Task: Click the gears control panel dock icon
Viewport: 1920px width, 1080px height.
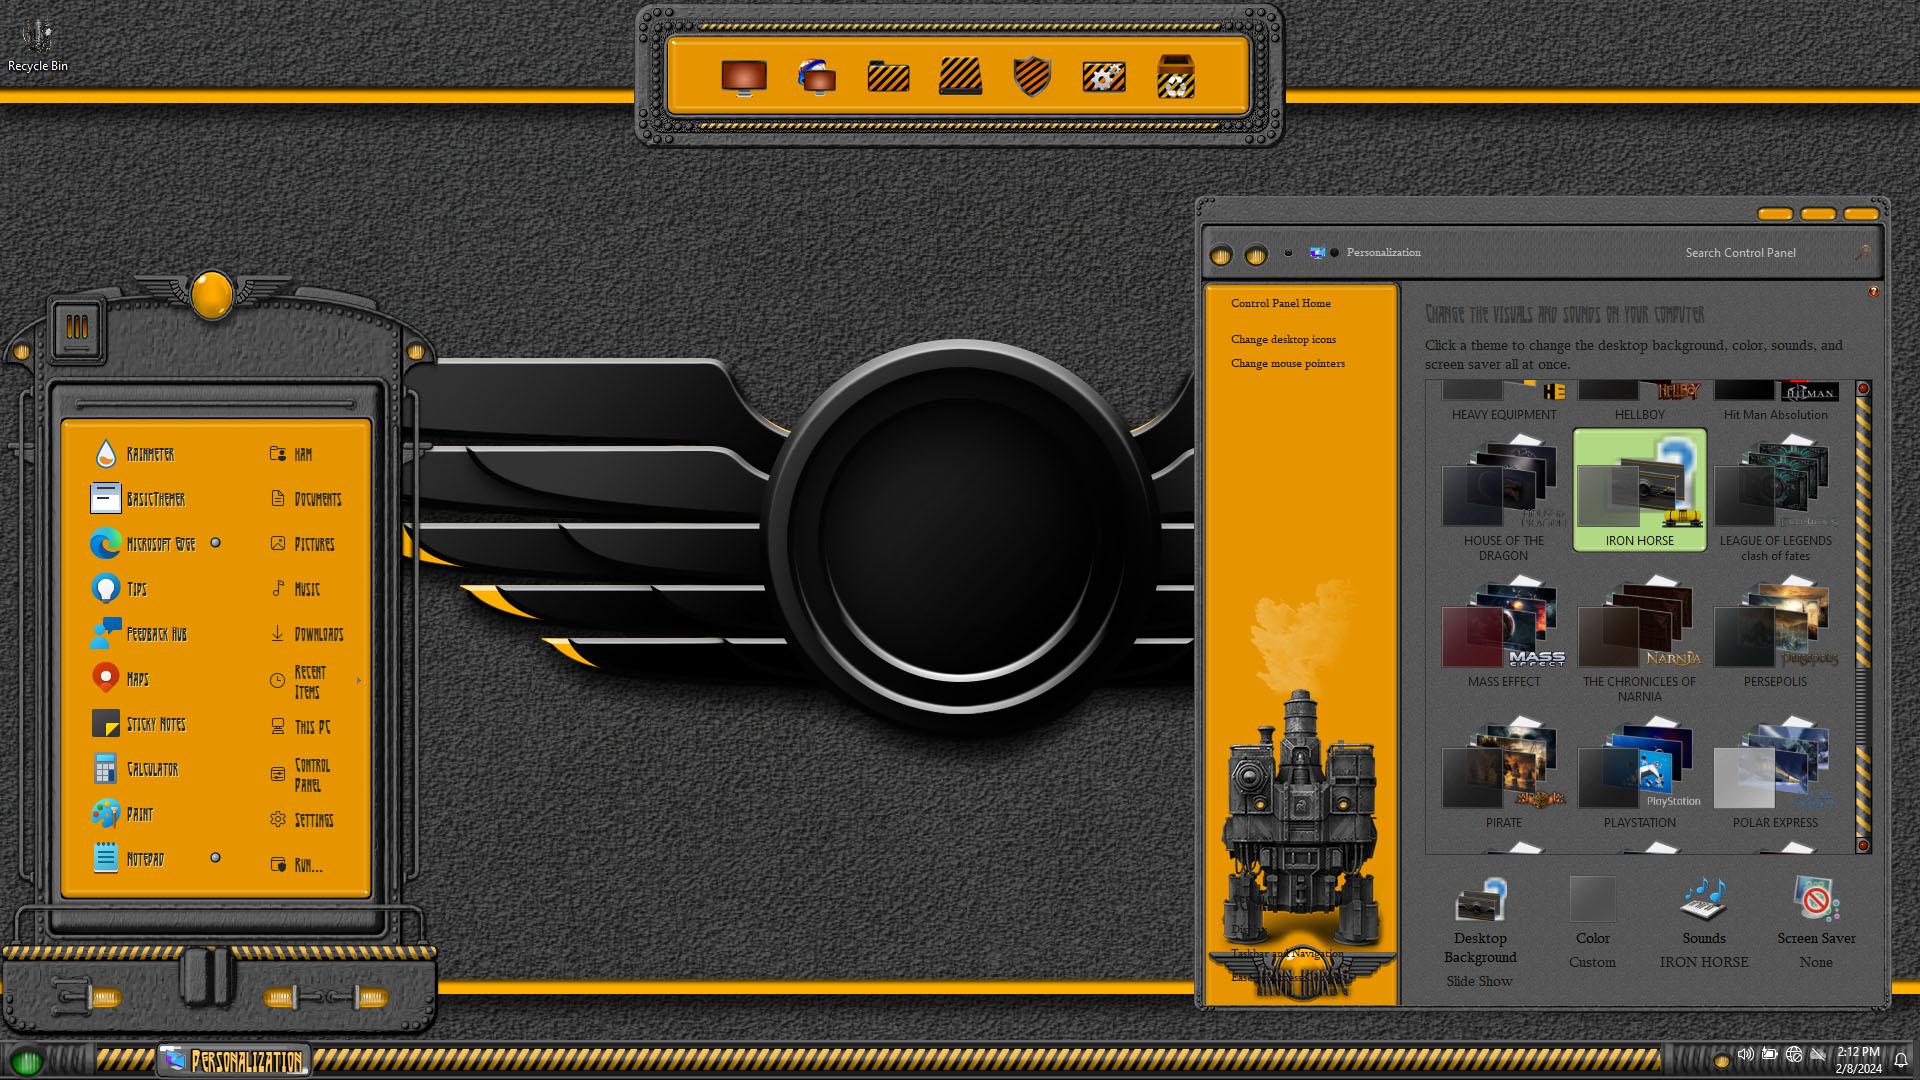Action: (1103, 77)
